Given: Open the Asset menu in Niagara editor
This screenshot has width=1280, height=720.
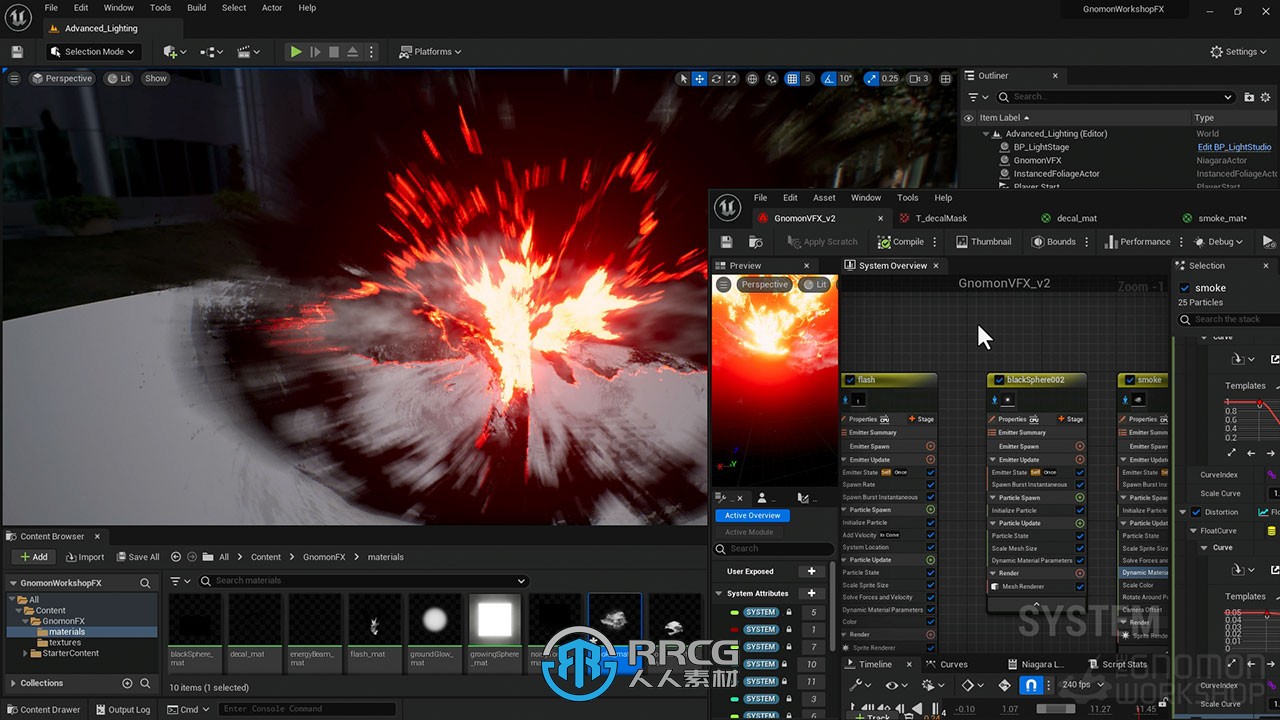Looking at the screenshot, I should pos(824,198).
